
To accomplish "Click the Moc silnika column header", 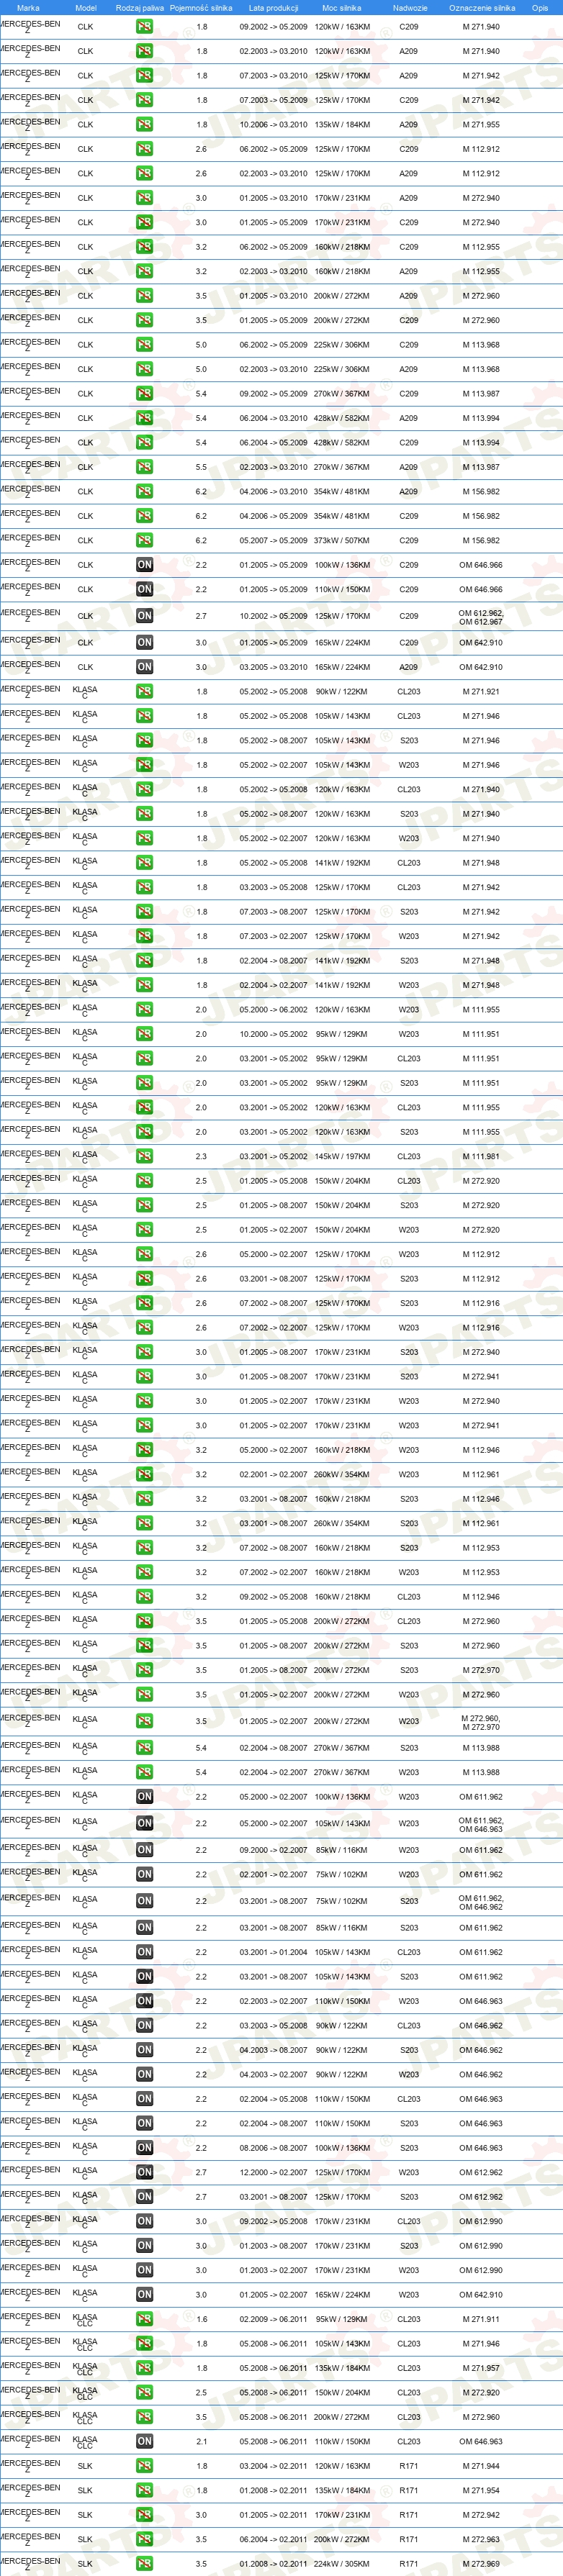I will (342, 7).
